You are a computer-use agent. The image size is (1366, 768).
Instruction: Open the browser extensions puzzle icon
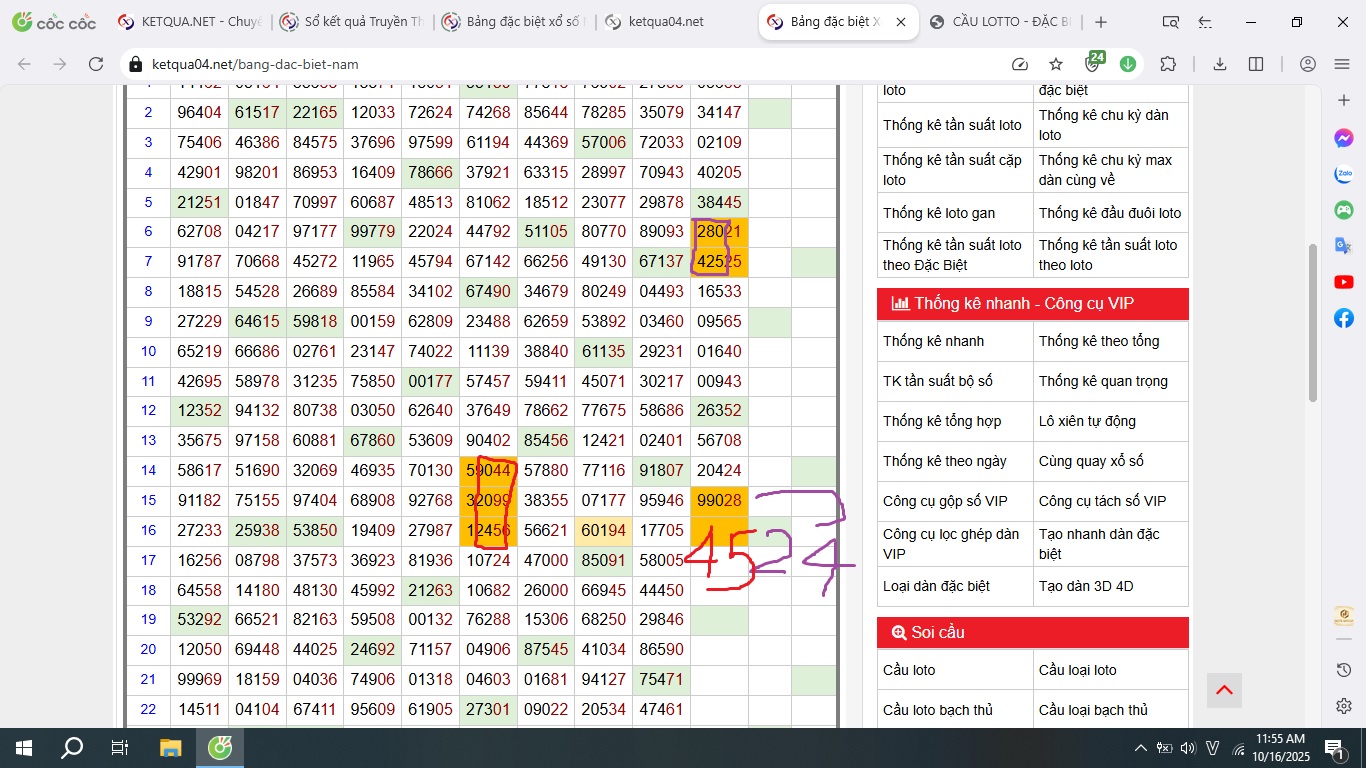(1168, 64)
